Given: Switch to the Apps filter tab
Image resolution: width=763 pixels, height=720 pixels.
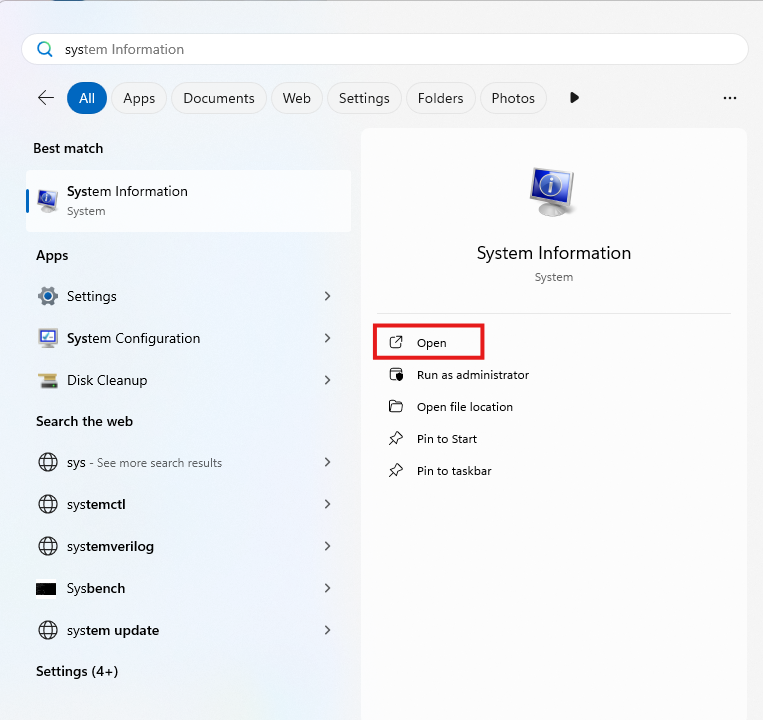Looking at the screenshot, I should (x=139, y=98).
